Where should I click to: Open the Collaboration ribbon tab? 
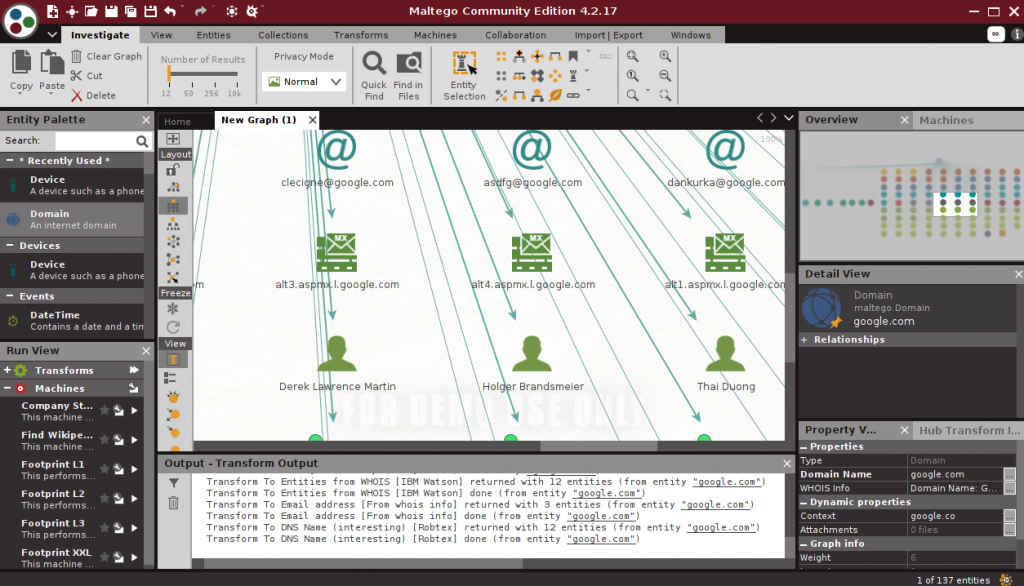click(515, 35)
